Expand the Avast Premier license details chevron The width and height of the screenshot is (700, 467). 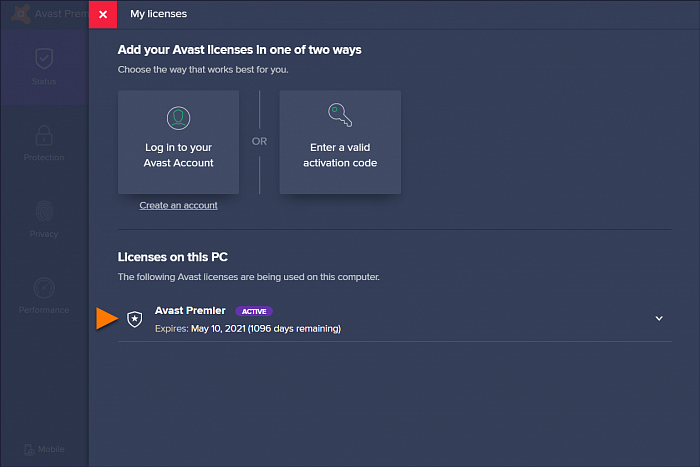[659, 318]
